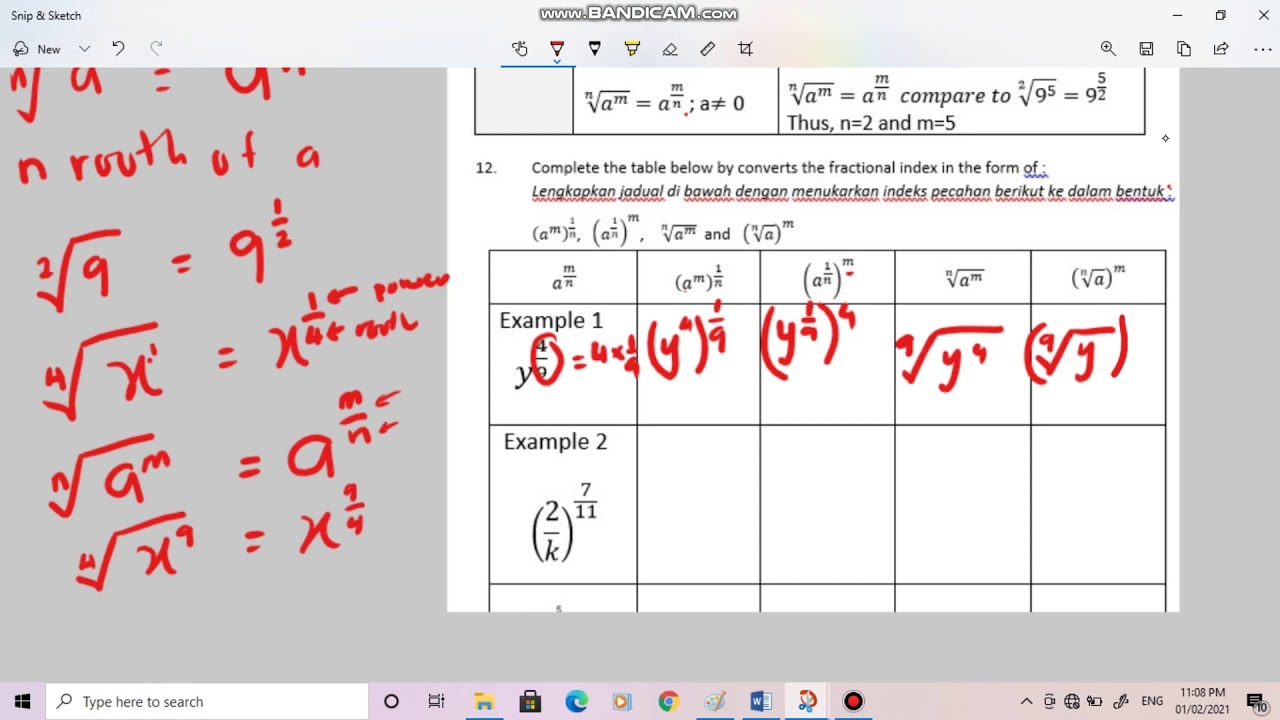Screen dimensions: 1280x720
Task: Share the snip
Action: coord(1221,48)
